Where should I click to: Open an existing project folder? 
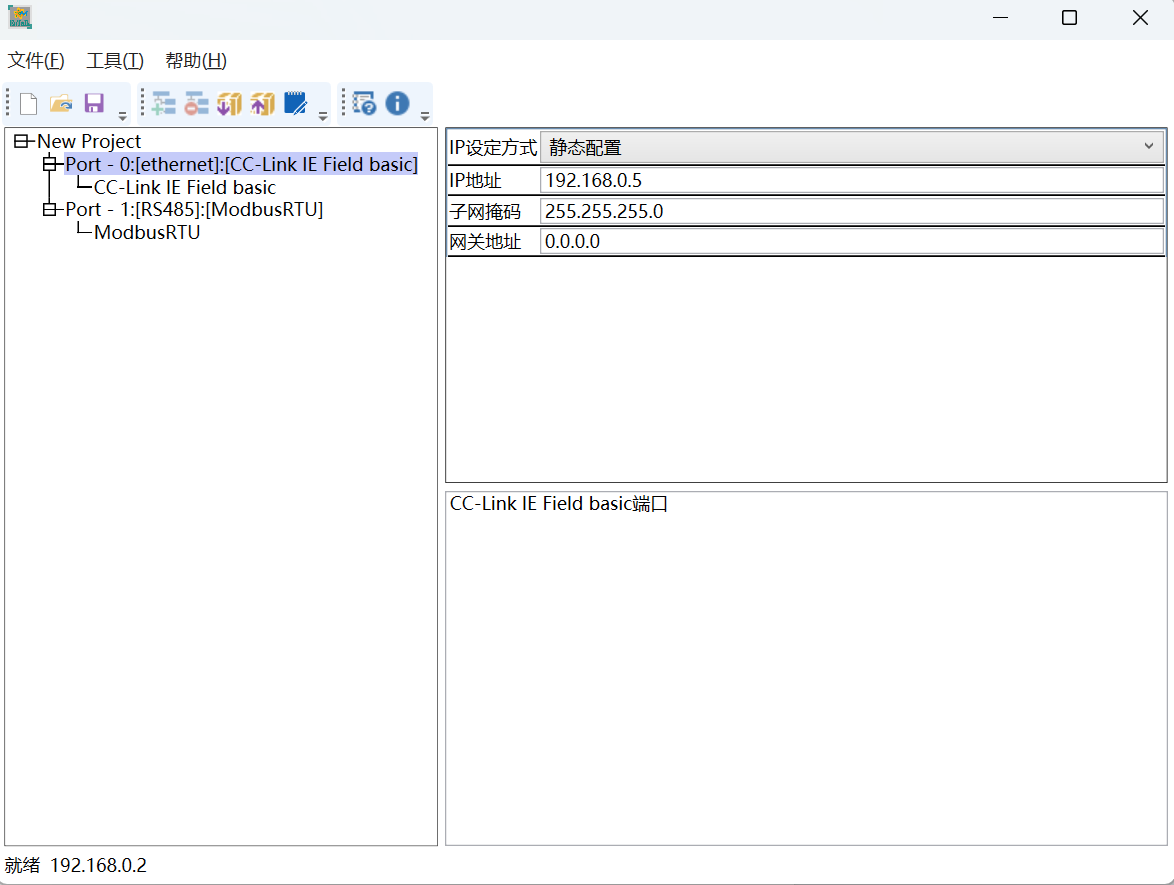61,103
